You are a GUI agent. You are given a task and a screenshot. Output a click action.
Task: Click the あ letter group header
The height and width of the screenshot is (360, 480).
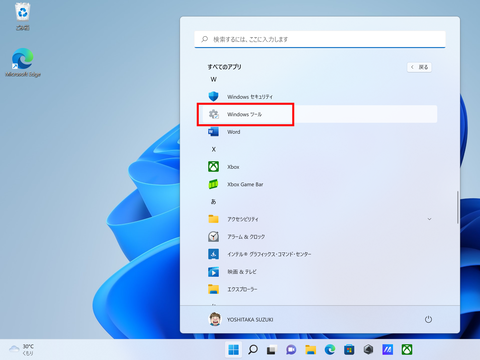tap(213, 202)
